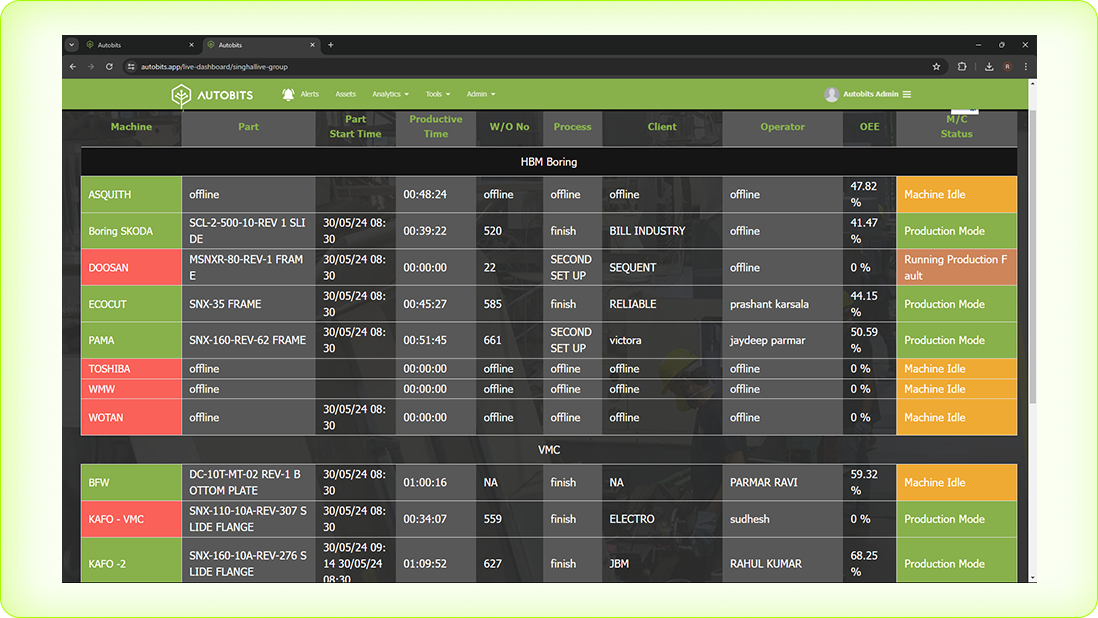This screenshot has width=1098, height=618.
Task: Click the Client column header
Action: 662,127
